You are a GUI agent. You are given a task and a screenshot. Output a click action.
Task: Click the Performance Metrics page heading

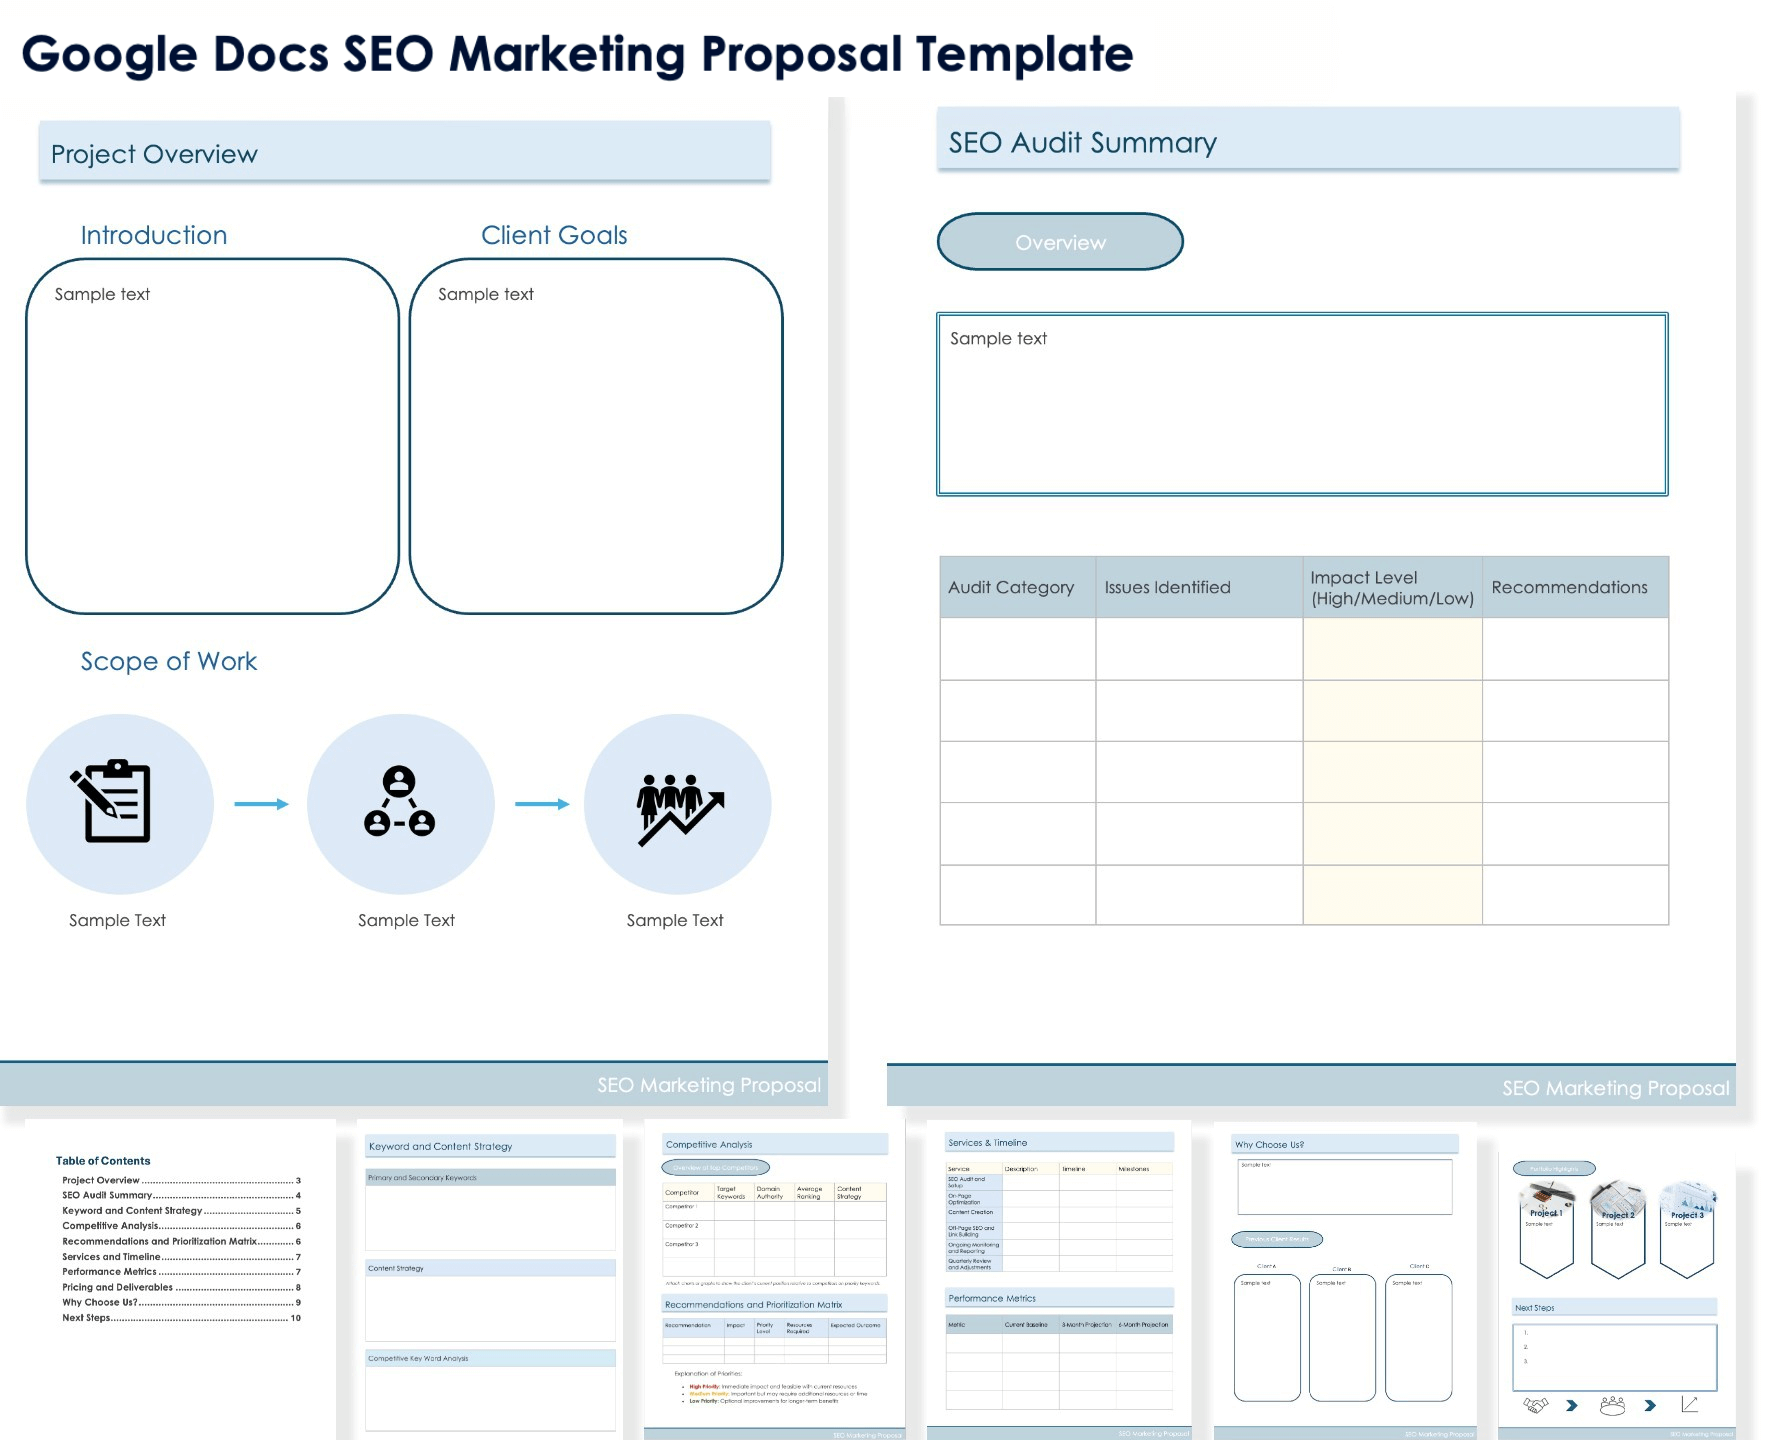point(1059,1298)
